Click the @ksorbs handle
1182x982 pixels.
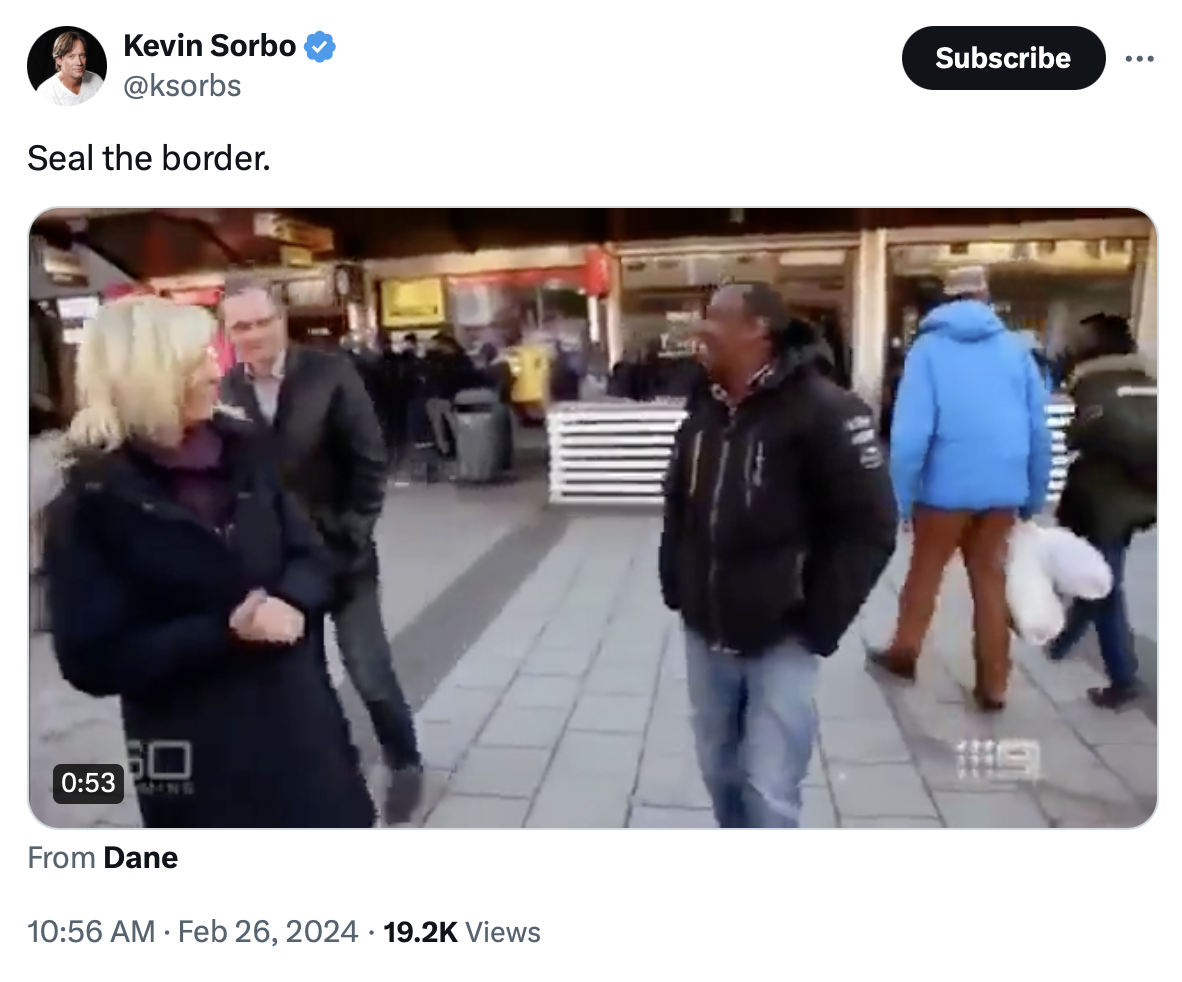click(182, 86)
